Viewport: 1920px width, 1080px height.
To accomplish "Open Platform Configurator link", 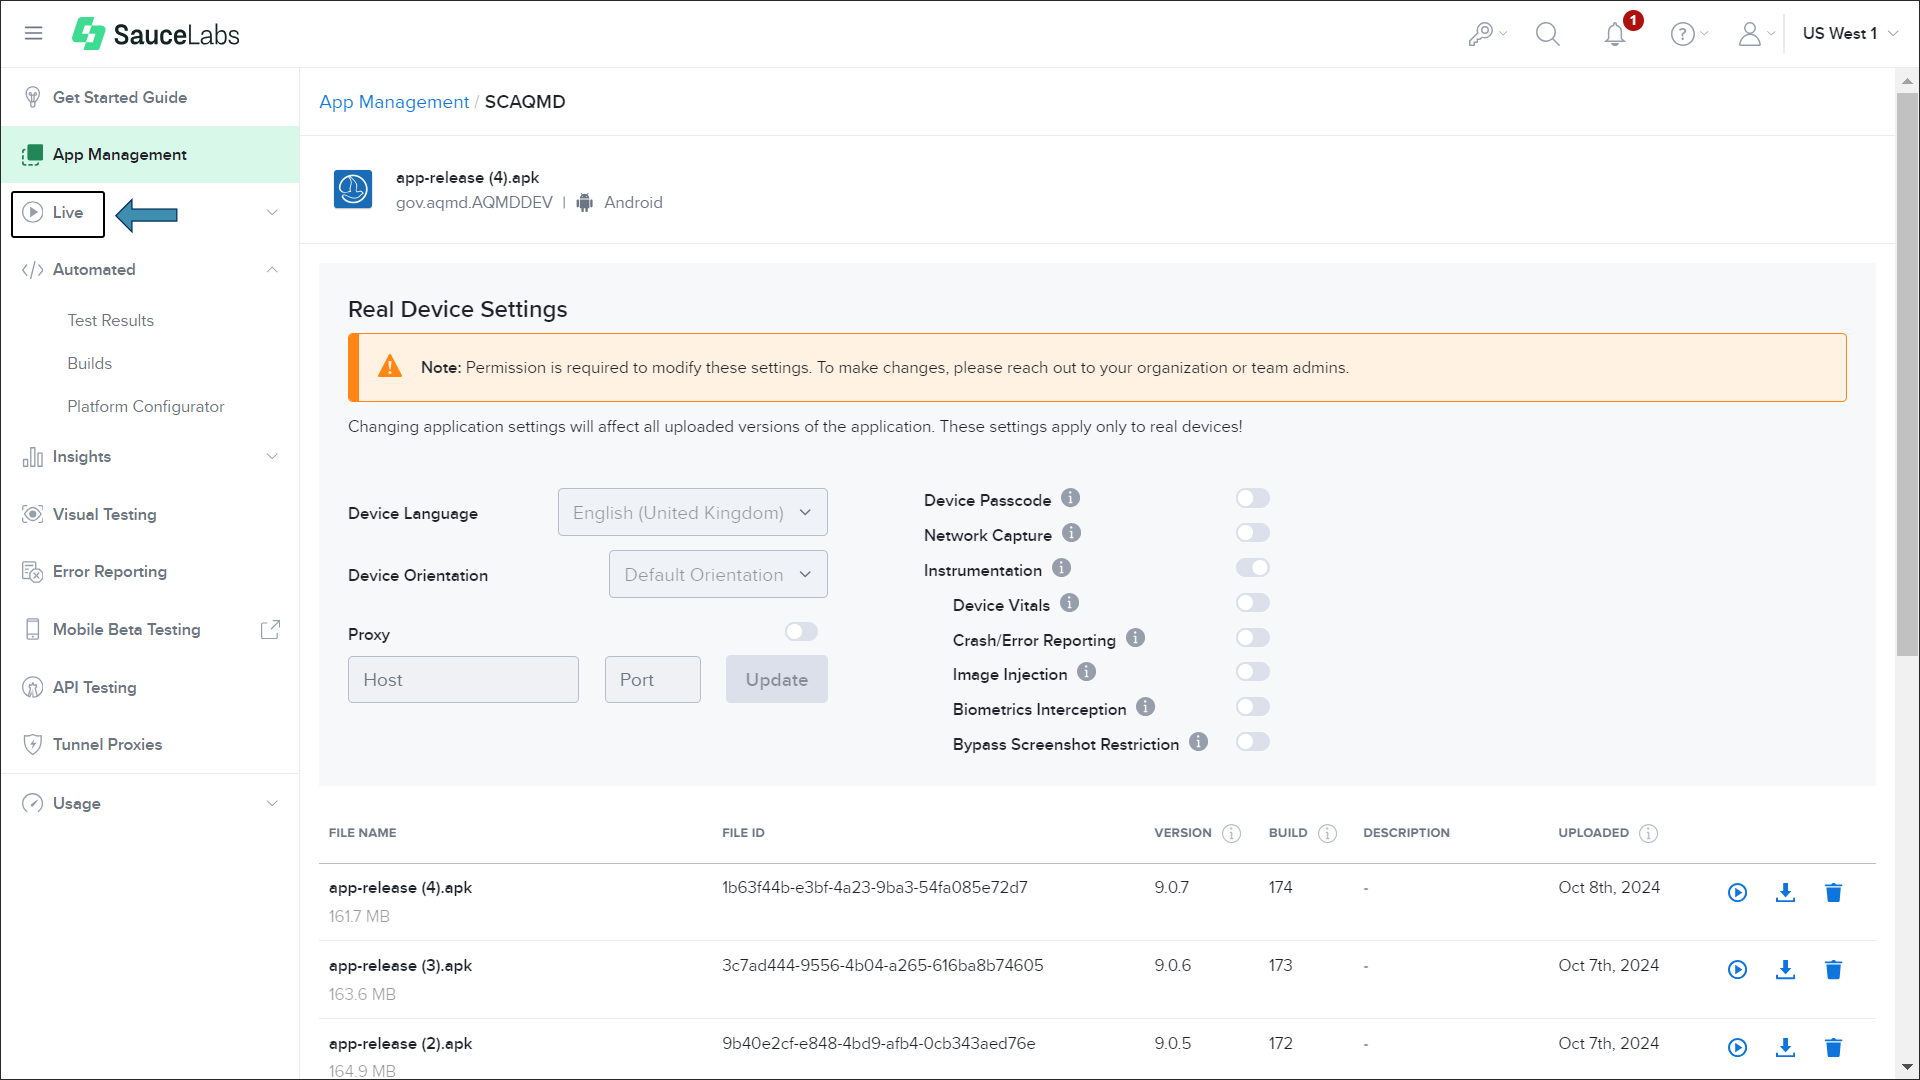I will [145, 407].
